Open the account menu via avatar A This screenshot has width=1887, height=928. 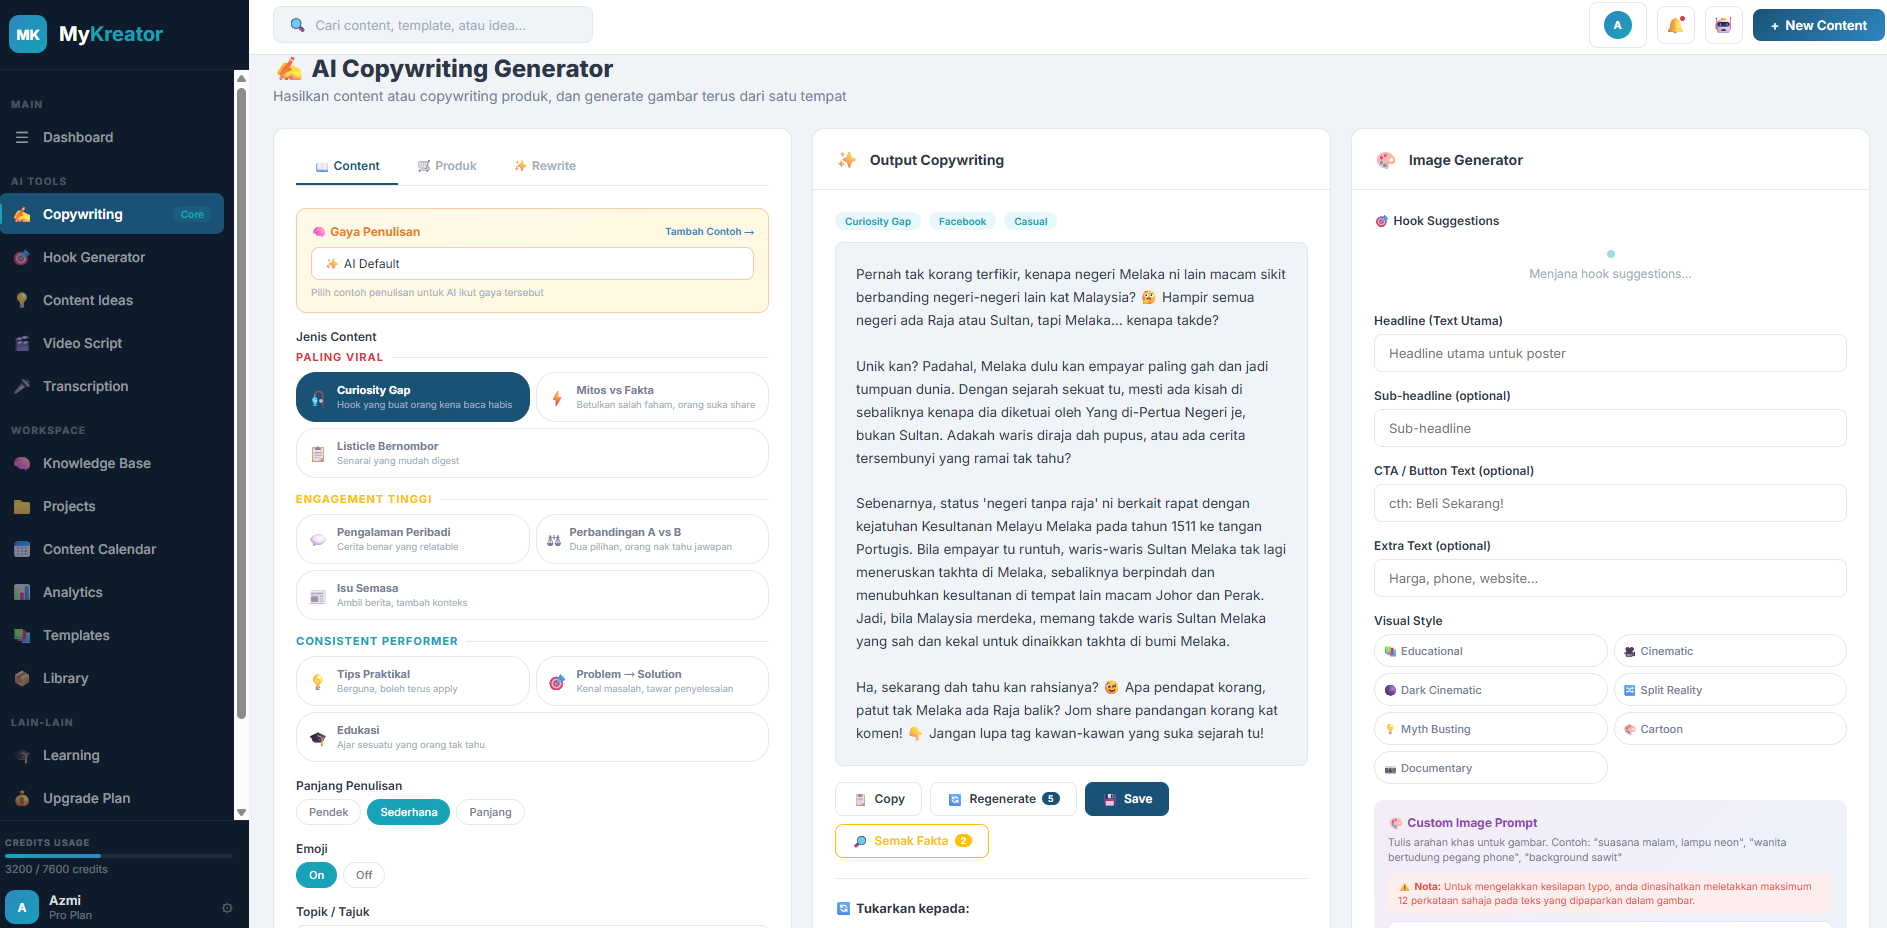pyautogui.click(x=1617, y=25)
